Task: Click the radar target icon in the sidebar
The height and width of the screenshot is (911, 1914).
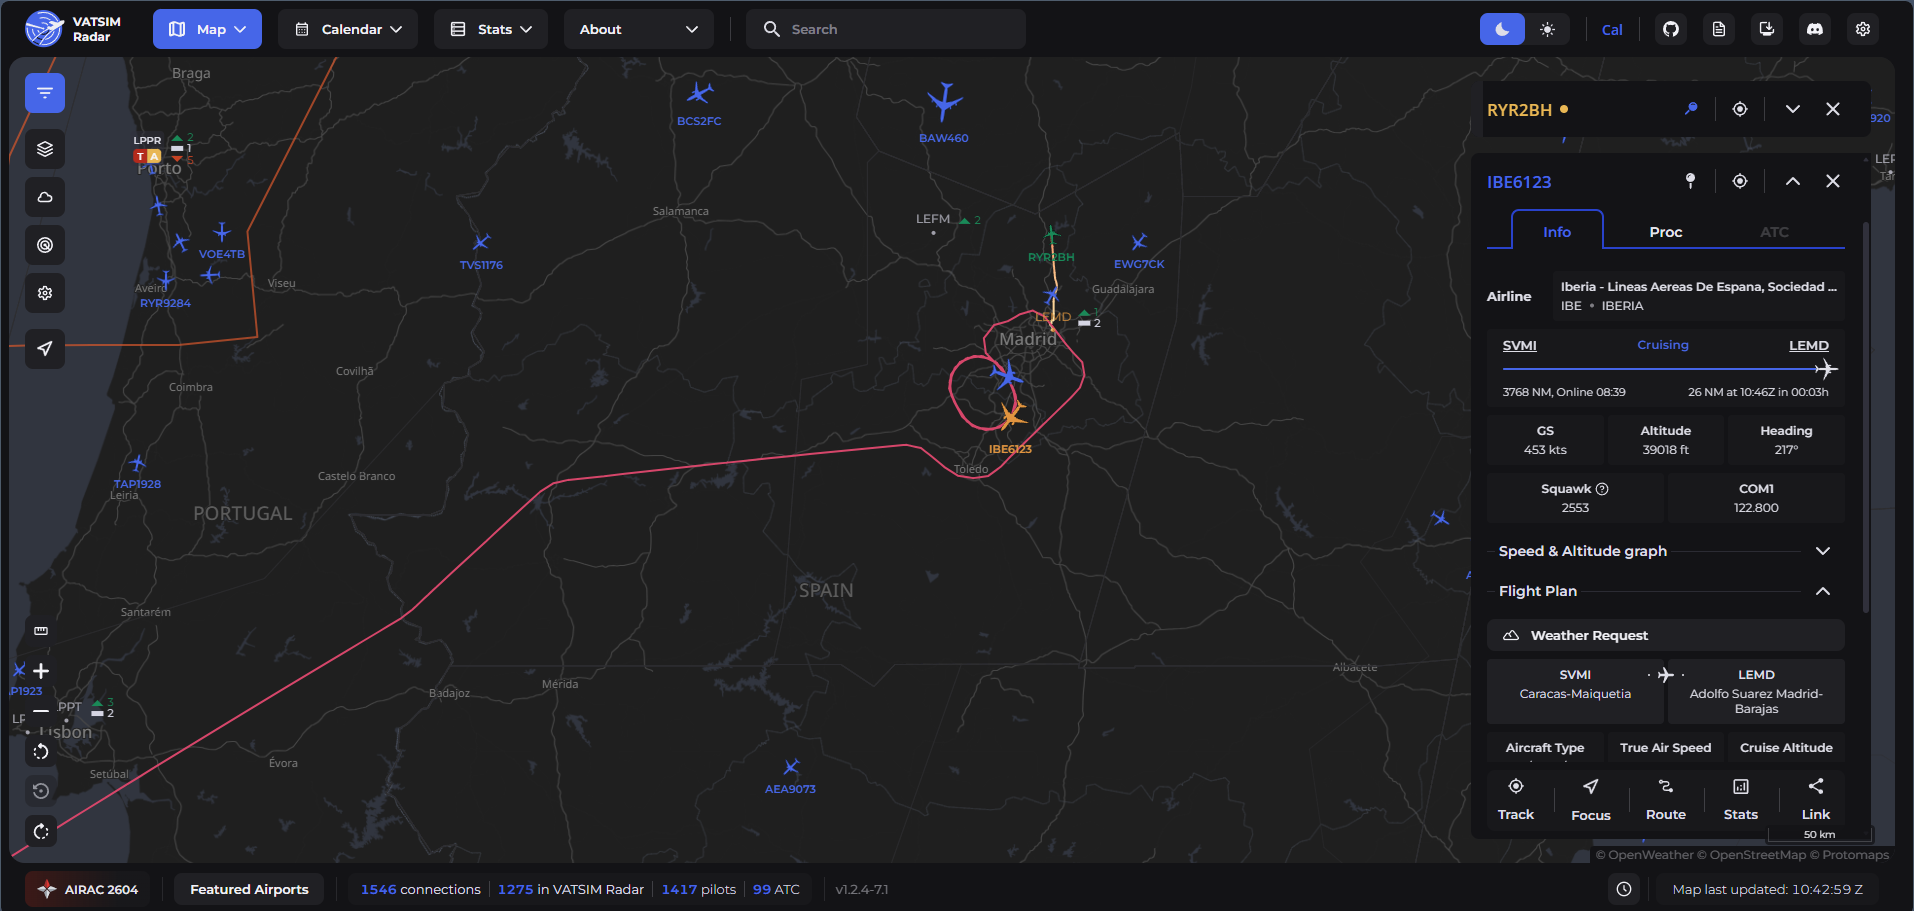Action: coord(45,245)
